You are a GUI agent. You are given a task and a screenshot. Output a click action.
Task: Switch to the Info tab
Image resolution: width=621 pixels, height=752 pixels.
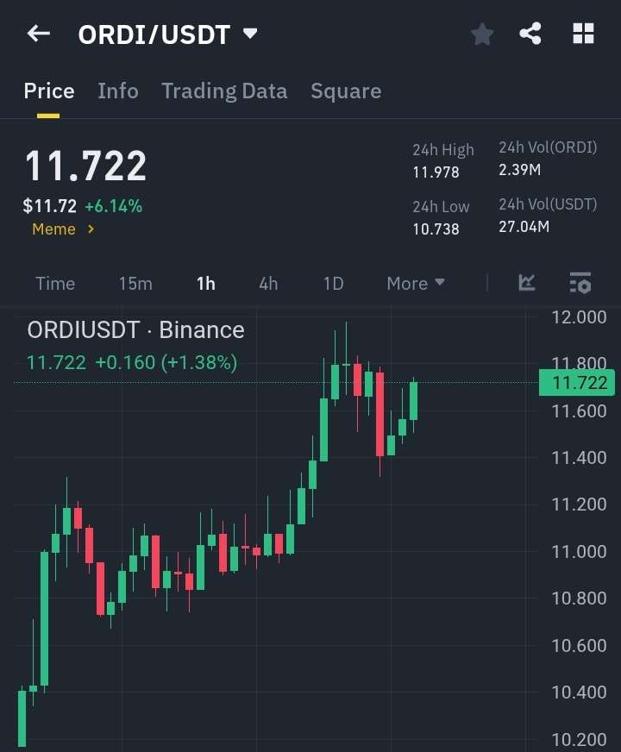[118, 91]
